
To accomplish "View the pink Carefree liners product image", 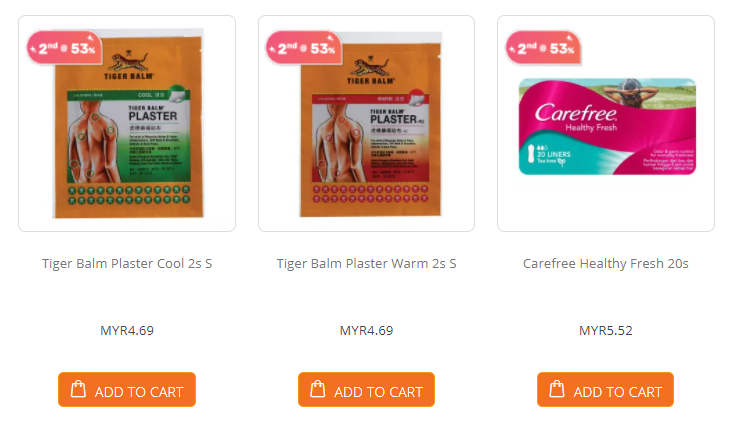I will 607,126.
